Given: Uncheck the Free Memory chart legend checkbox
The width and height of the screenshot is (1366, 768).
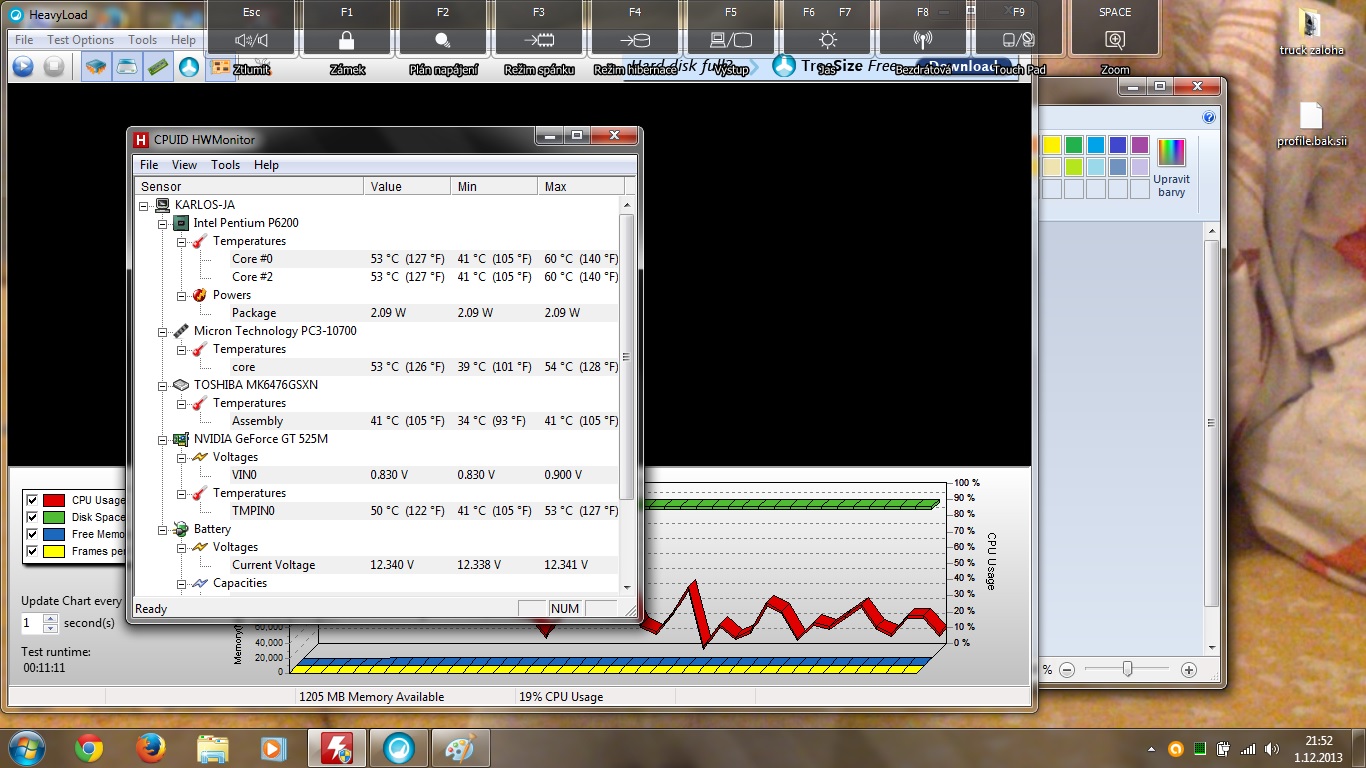Looking at the screenshot, I should coord(33,534).
